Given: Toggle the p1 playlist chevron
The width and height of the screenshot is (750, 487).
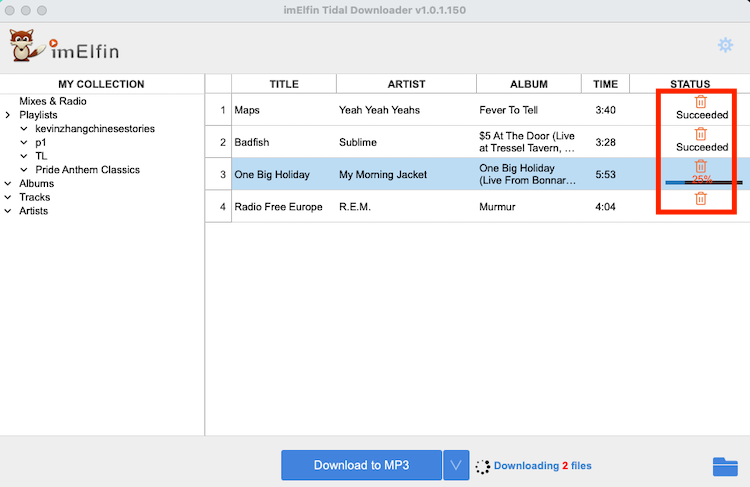Looking at the screenshot, I should click(24, 143).
